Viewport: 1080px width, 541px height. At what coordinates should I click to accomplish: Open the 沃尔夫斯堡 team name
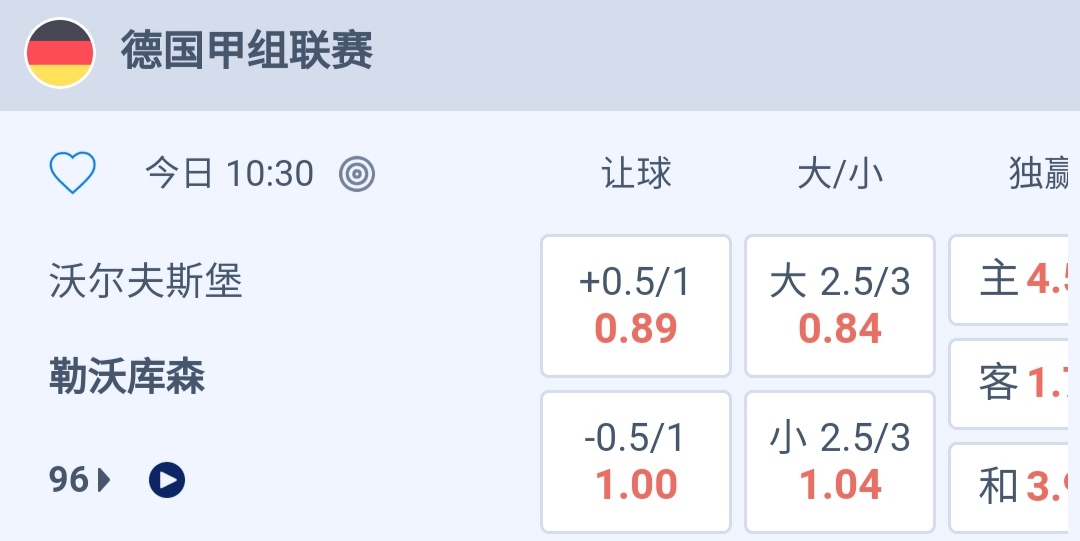[x=146, y=282]
